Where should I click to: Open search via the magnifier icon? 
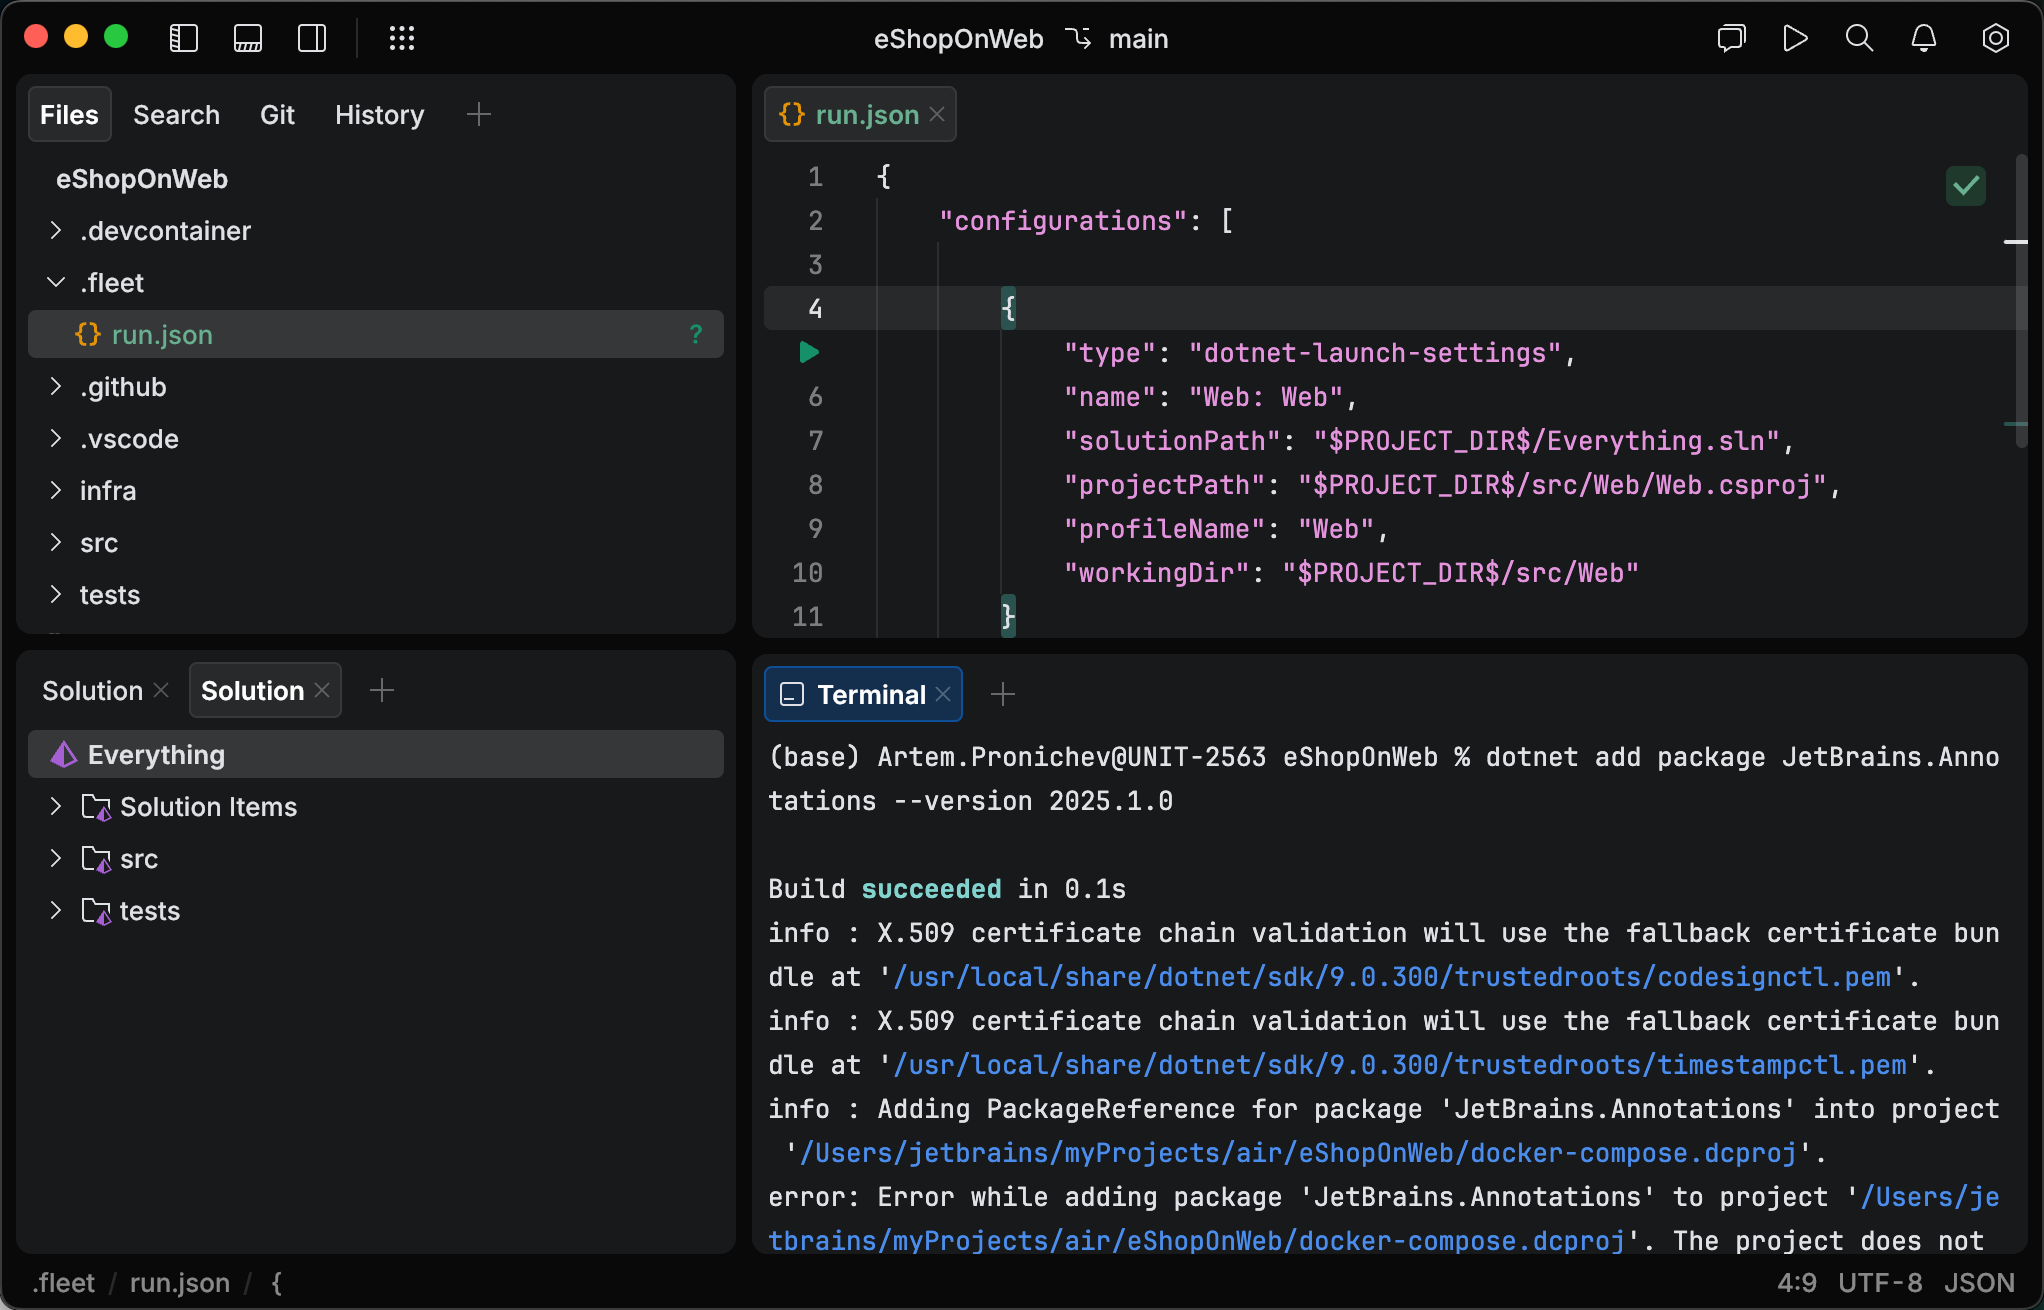(1859, 38)
